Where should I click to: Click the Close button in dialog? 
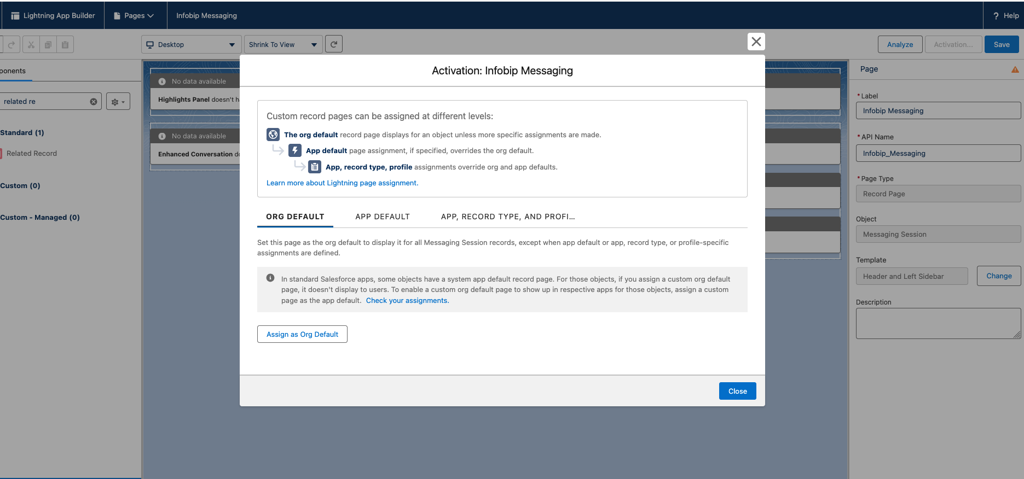pos(737,391)
